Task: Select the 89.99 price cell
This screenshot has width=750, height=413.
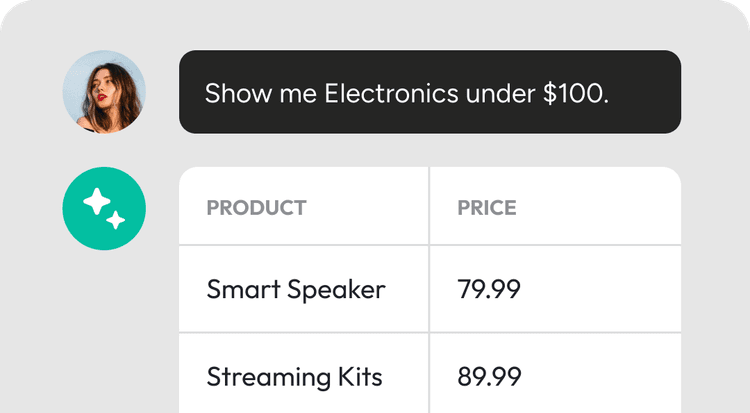Action: [555, 374]
